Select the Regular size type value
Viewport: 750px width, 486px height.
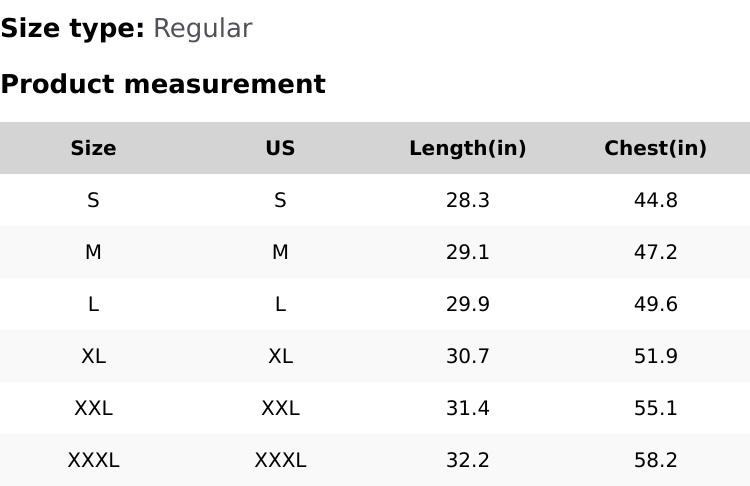202,29
